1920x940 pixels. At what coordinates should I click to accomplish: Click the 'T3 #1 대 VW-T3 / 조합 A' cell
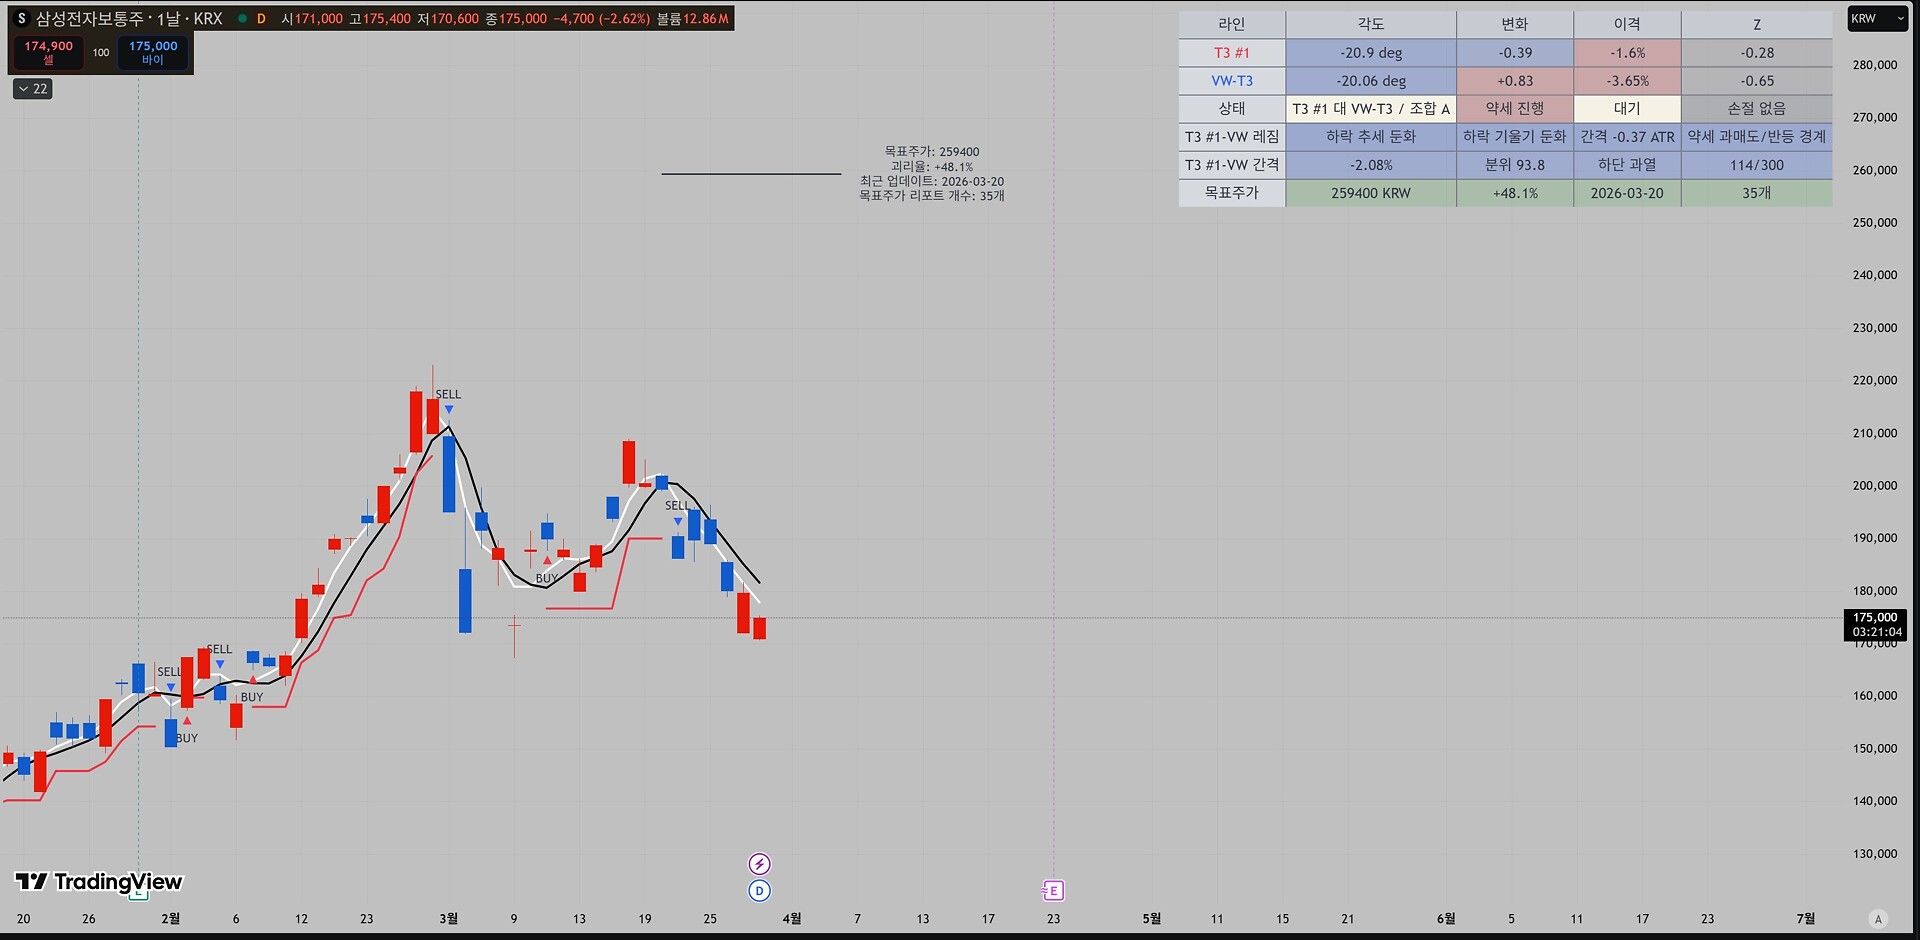click(1371, 109)
